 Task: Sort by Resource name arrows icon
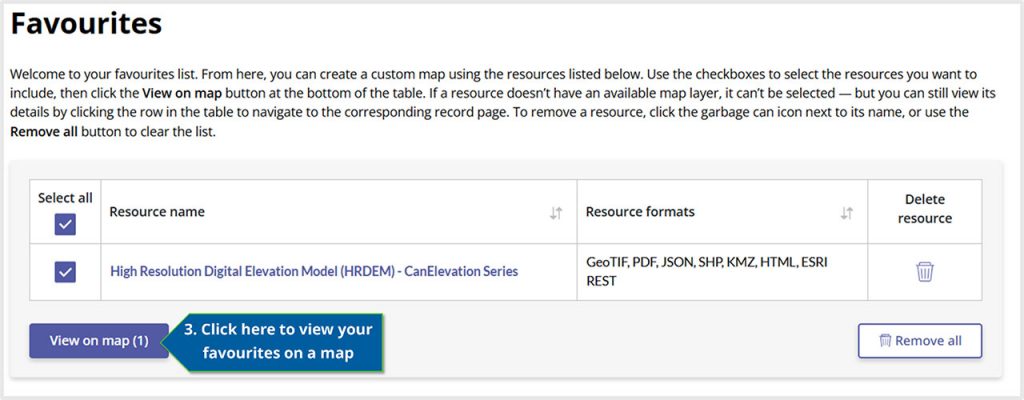pyautogui.click(x=557, y=213)
